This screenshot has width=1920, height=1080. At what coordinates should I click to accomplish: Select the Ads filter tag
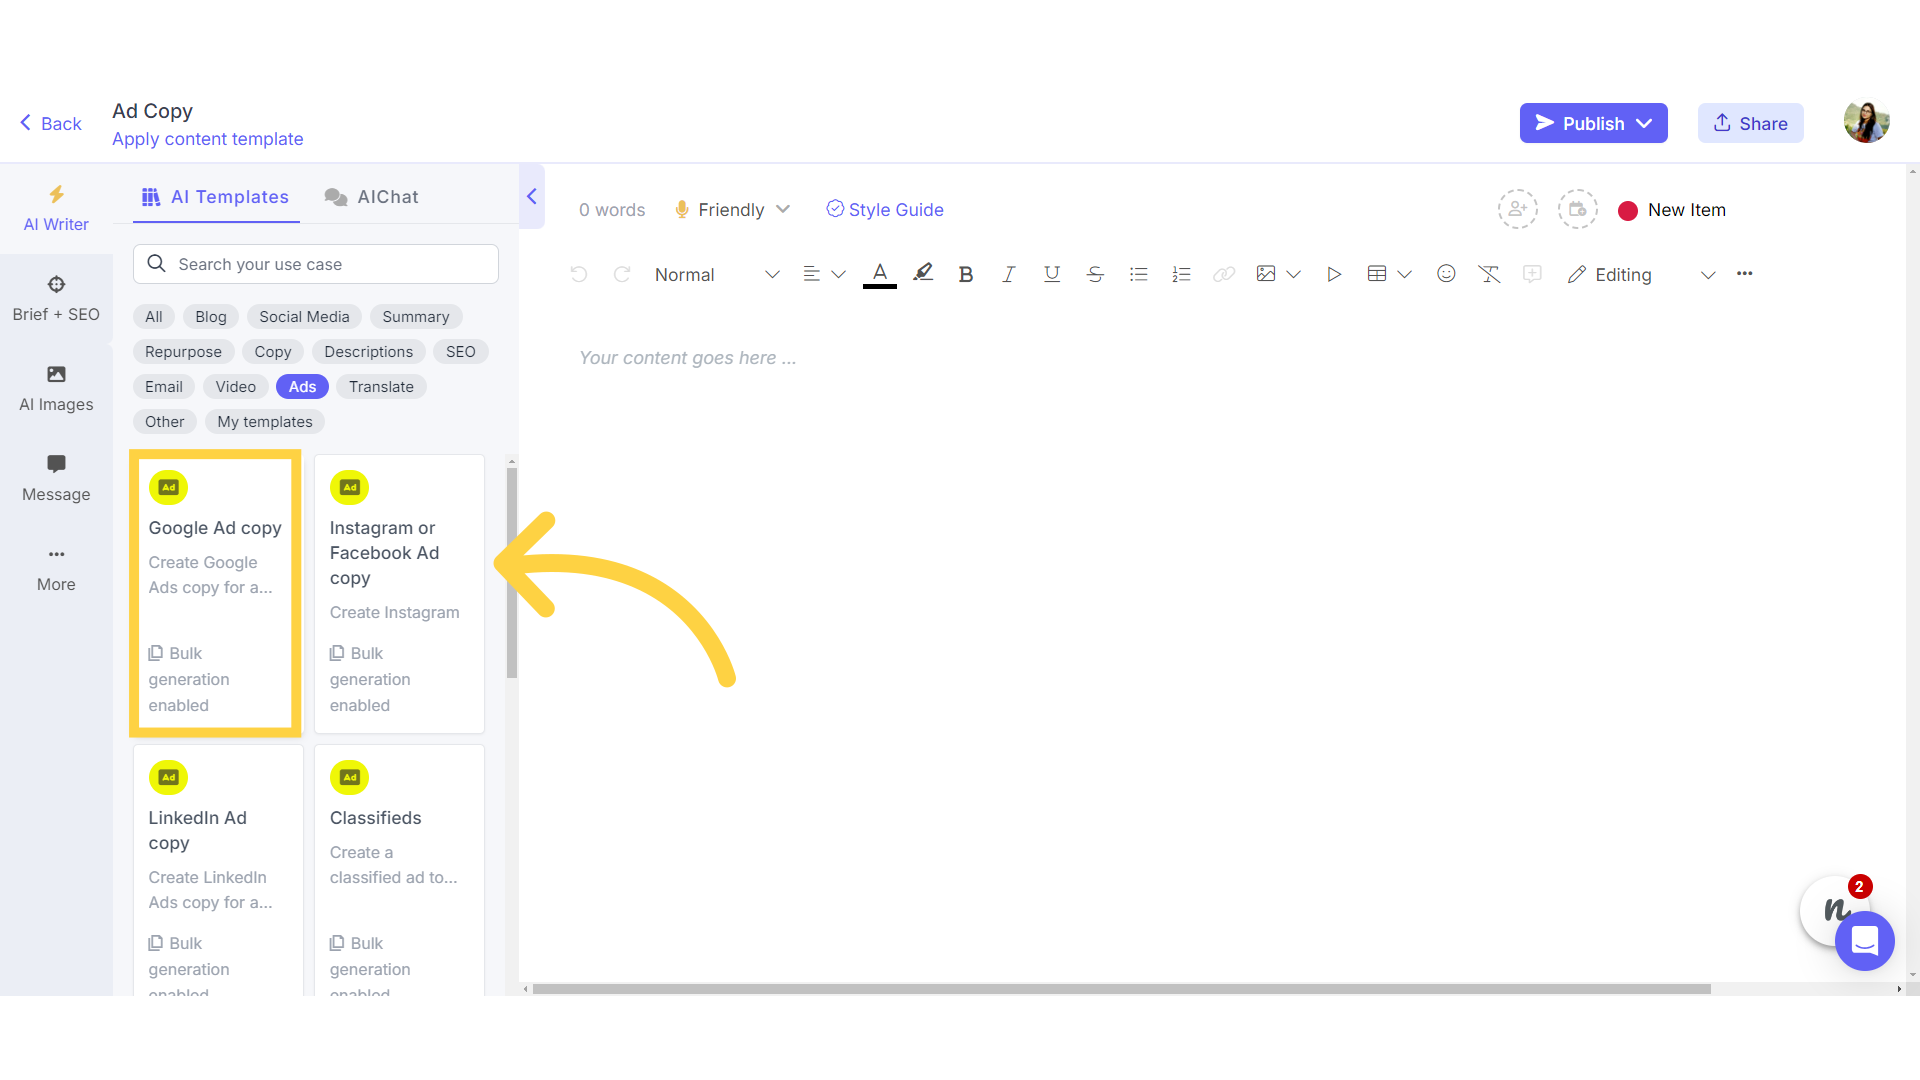click(x=302, y=386)
